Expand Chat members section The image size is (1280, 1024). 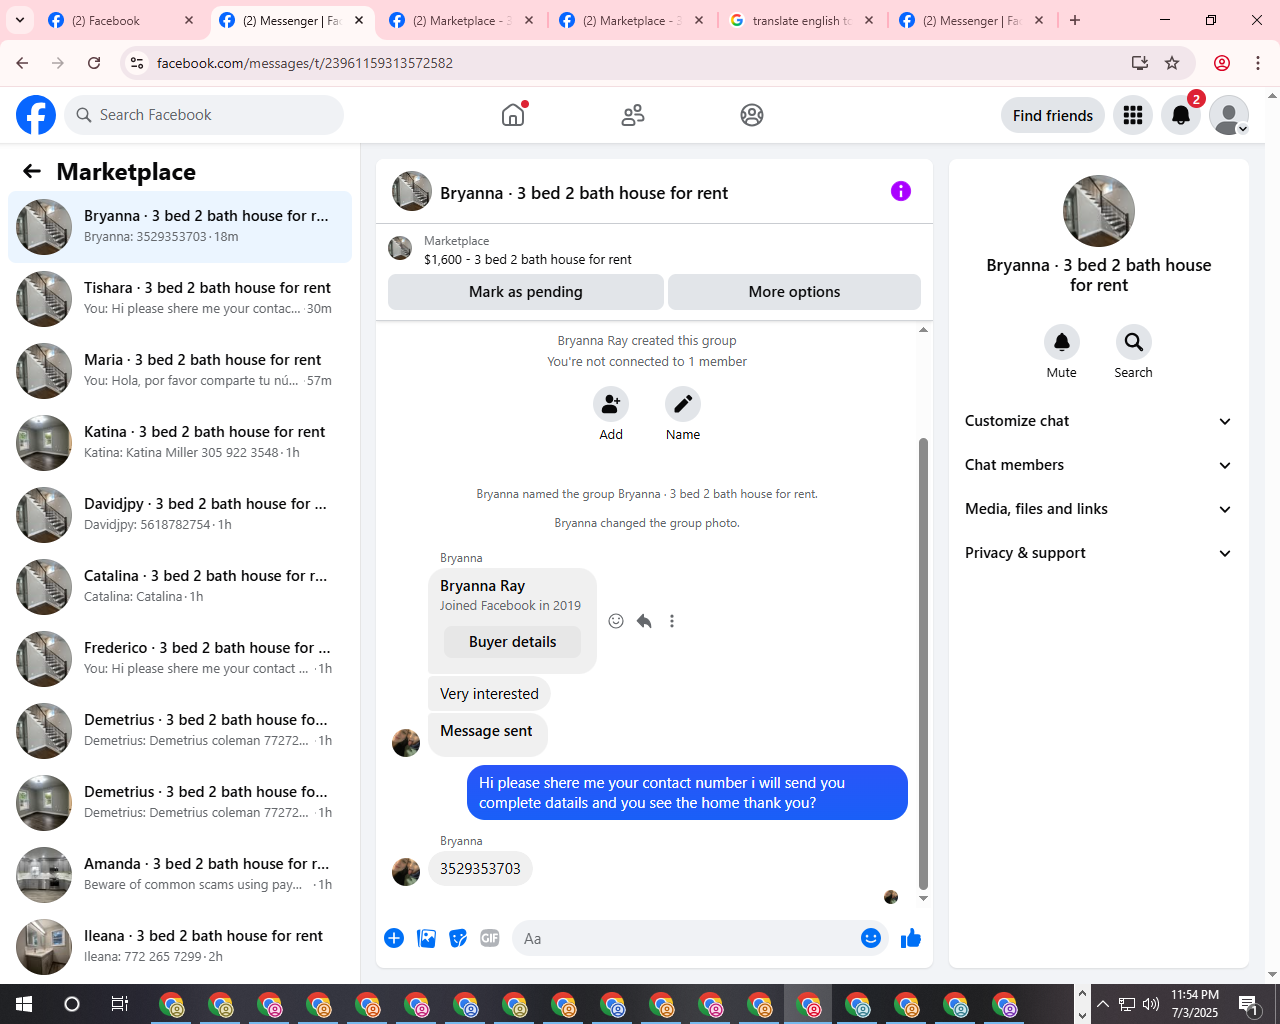pos(1098,465)
